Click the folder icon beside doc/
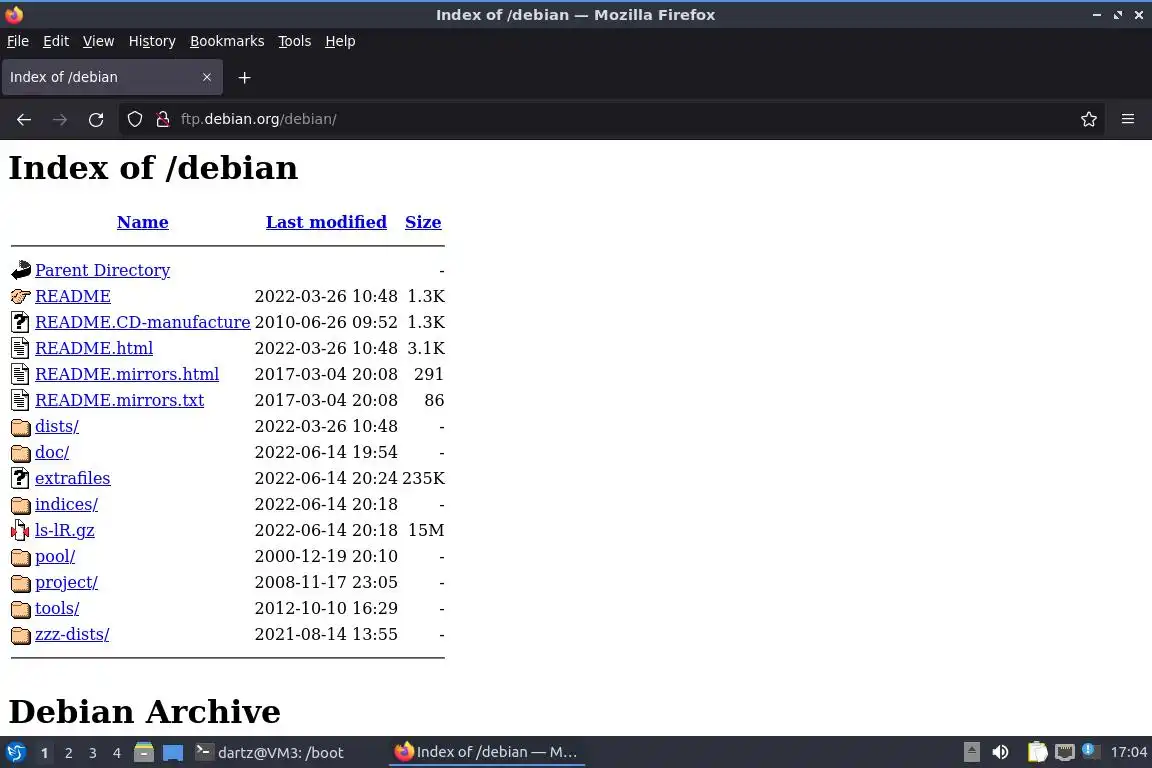1152x768 pixels. [21, 453]
